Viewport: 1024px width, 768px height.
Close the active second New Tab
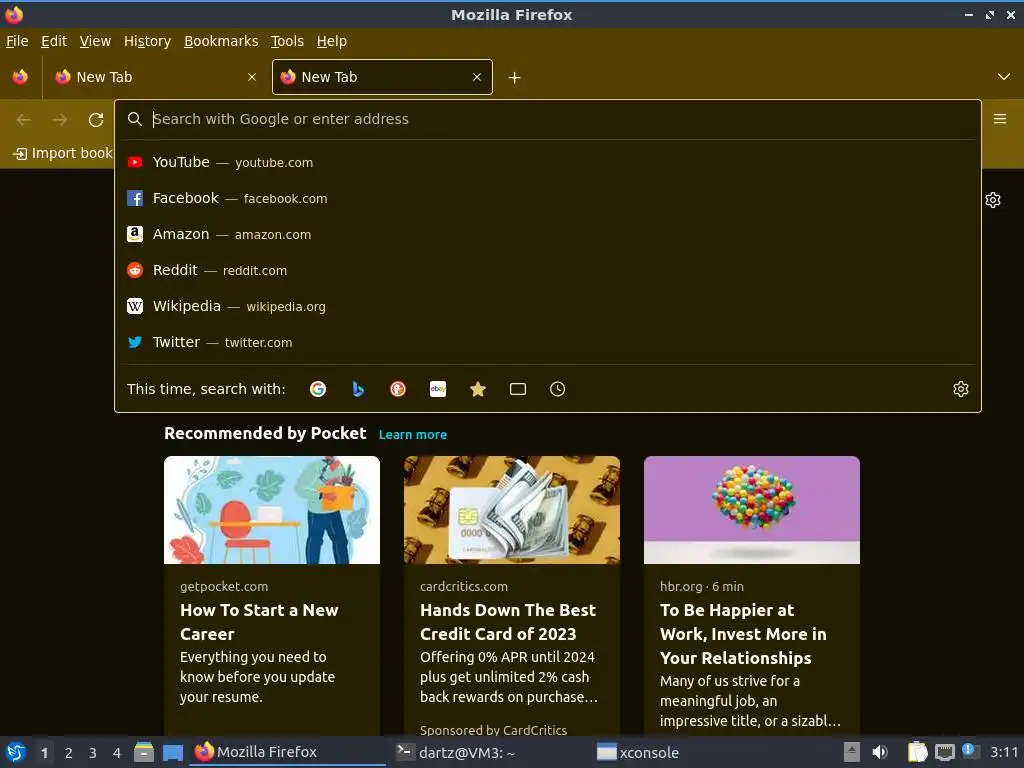point(477,77)
